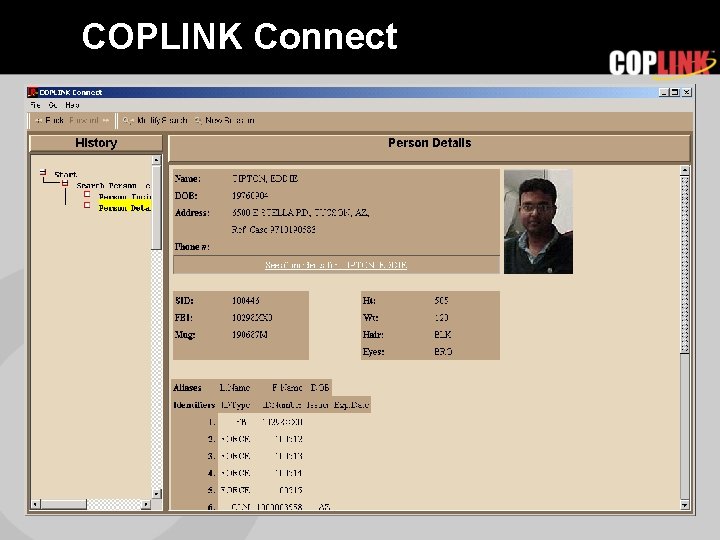Click the Hair value BLK
The width and height of the screenshot is (720, 540).
pos(443,335)
